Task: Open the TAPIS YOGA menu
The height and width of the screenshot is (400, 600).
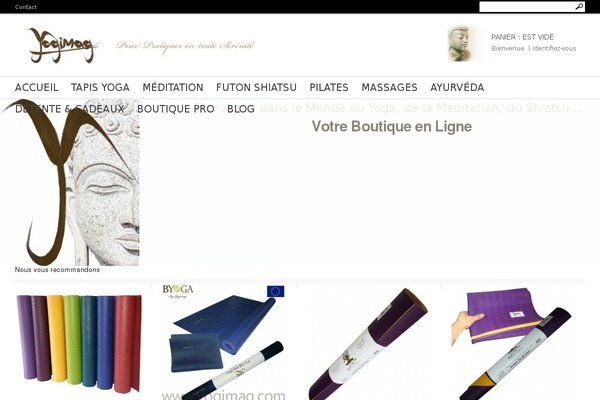Action: pyautogui.click(x=100, y=87)
